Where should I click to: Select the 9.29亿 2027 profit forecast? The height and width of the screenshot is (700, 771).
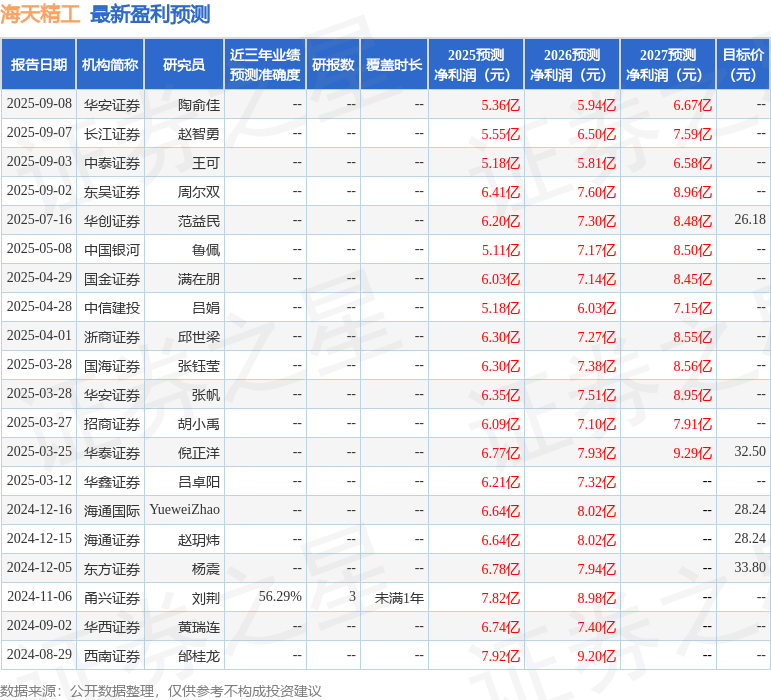(691, 453)
